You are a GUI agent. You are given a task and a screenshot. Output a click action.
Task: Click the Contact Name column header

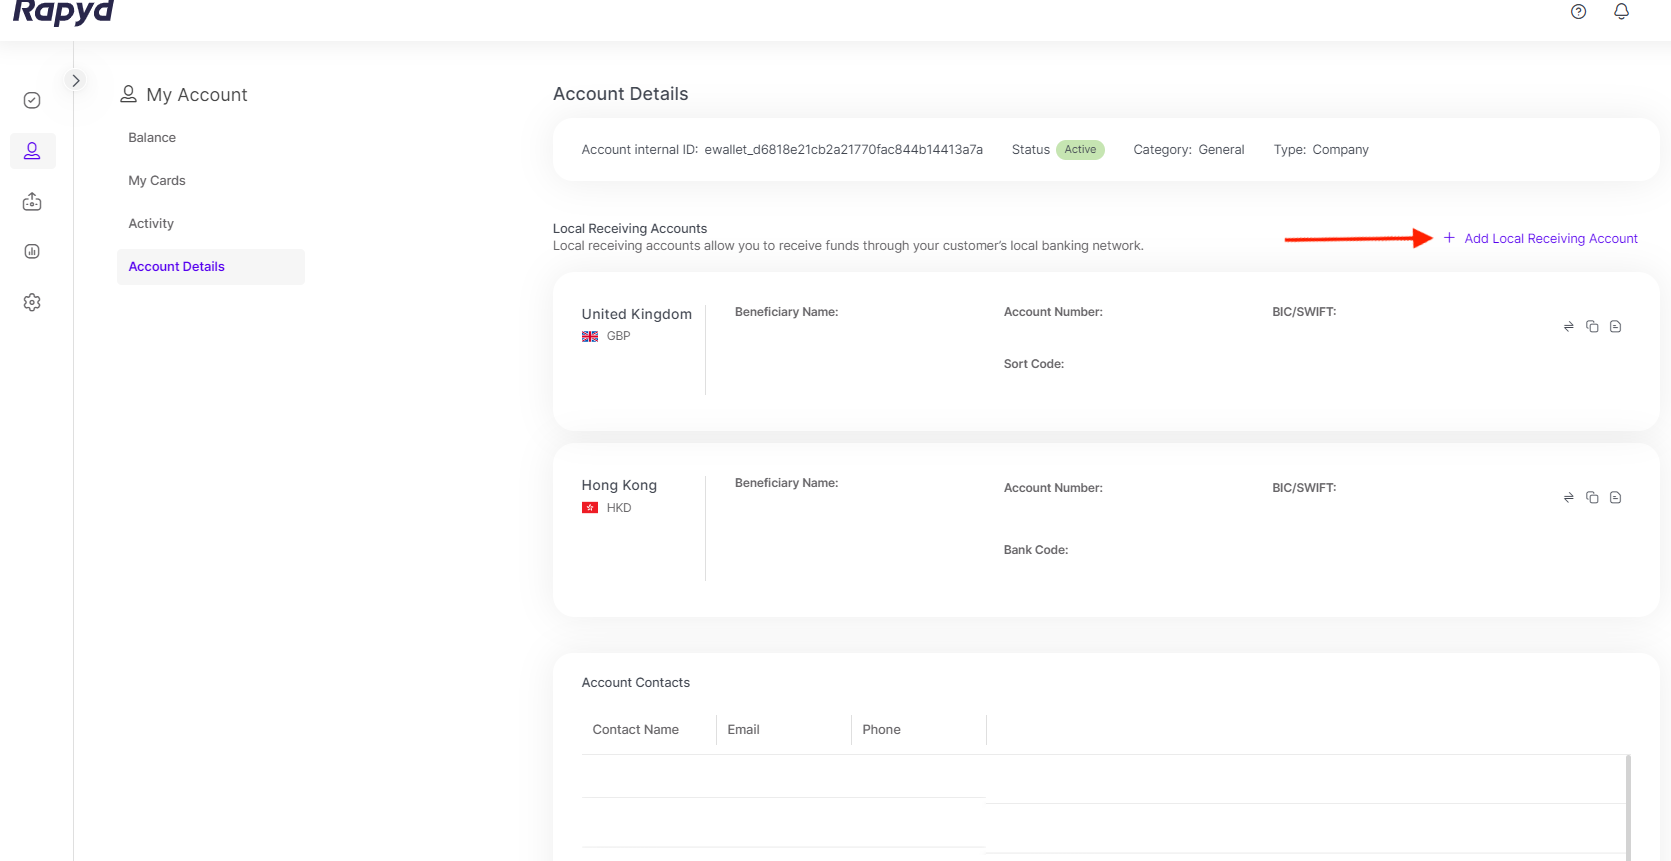pyautogui.click(x=635, y=730)
